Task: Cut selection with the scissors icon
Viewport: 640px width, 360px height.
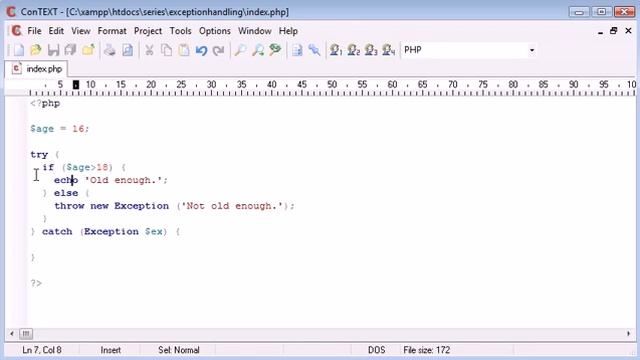Action: click(149, 50)
